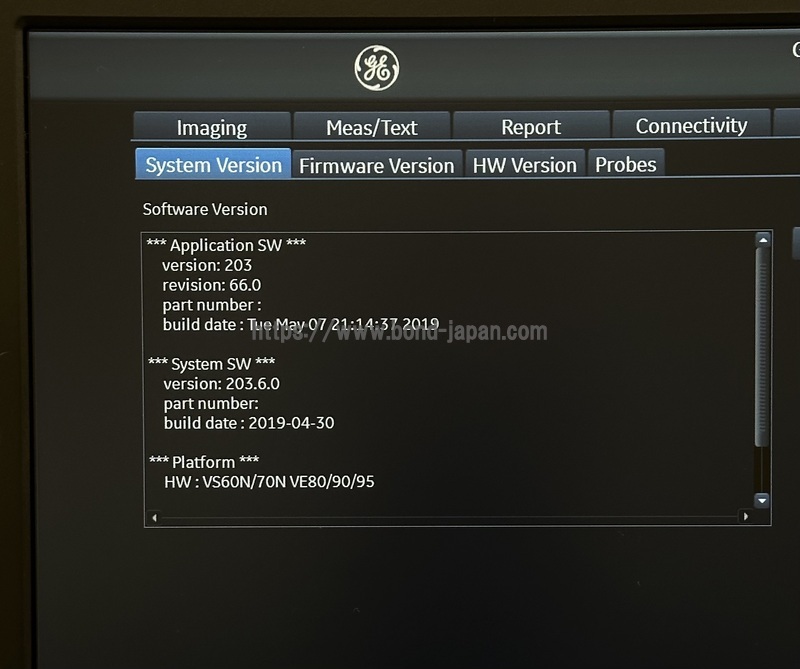Click the horizontal scrollbar left arrow
Screen dimensions: 800x669
click(x=153, y=517)
